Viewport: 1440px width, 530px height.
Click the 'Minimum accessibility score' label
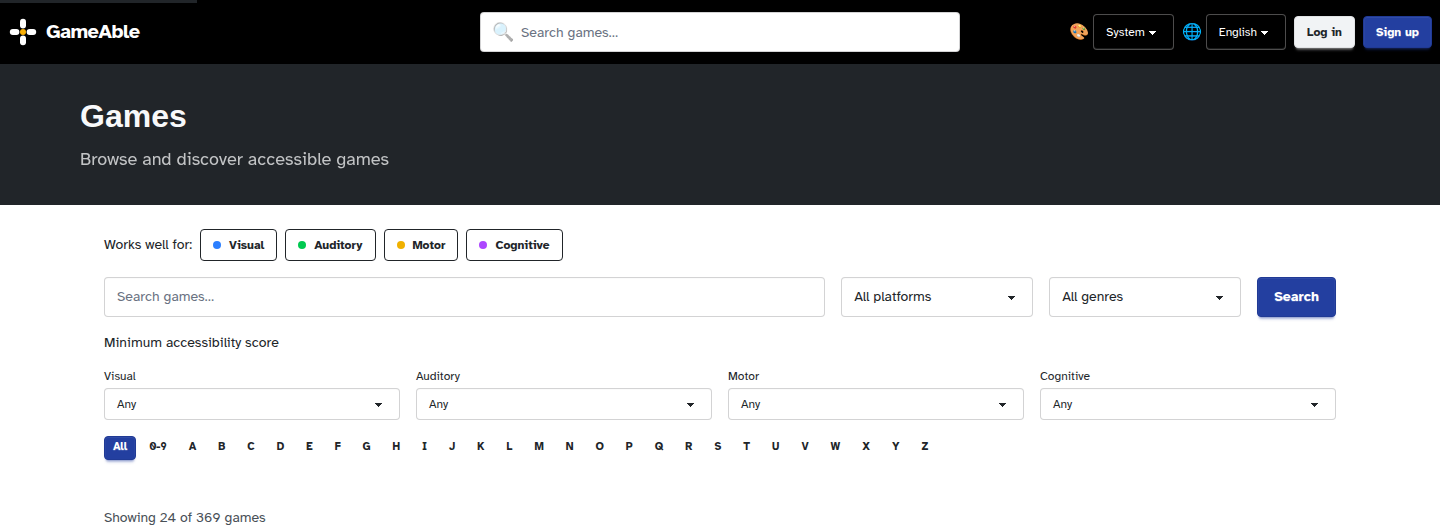click(x=191, y=343)
